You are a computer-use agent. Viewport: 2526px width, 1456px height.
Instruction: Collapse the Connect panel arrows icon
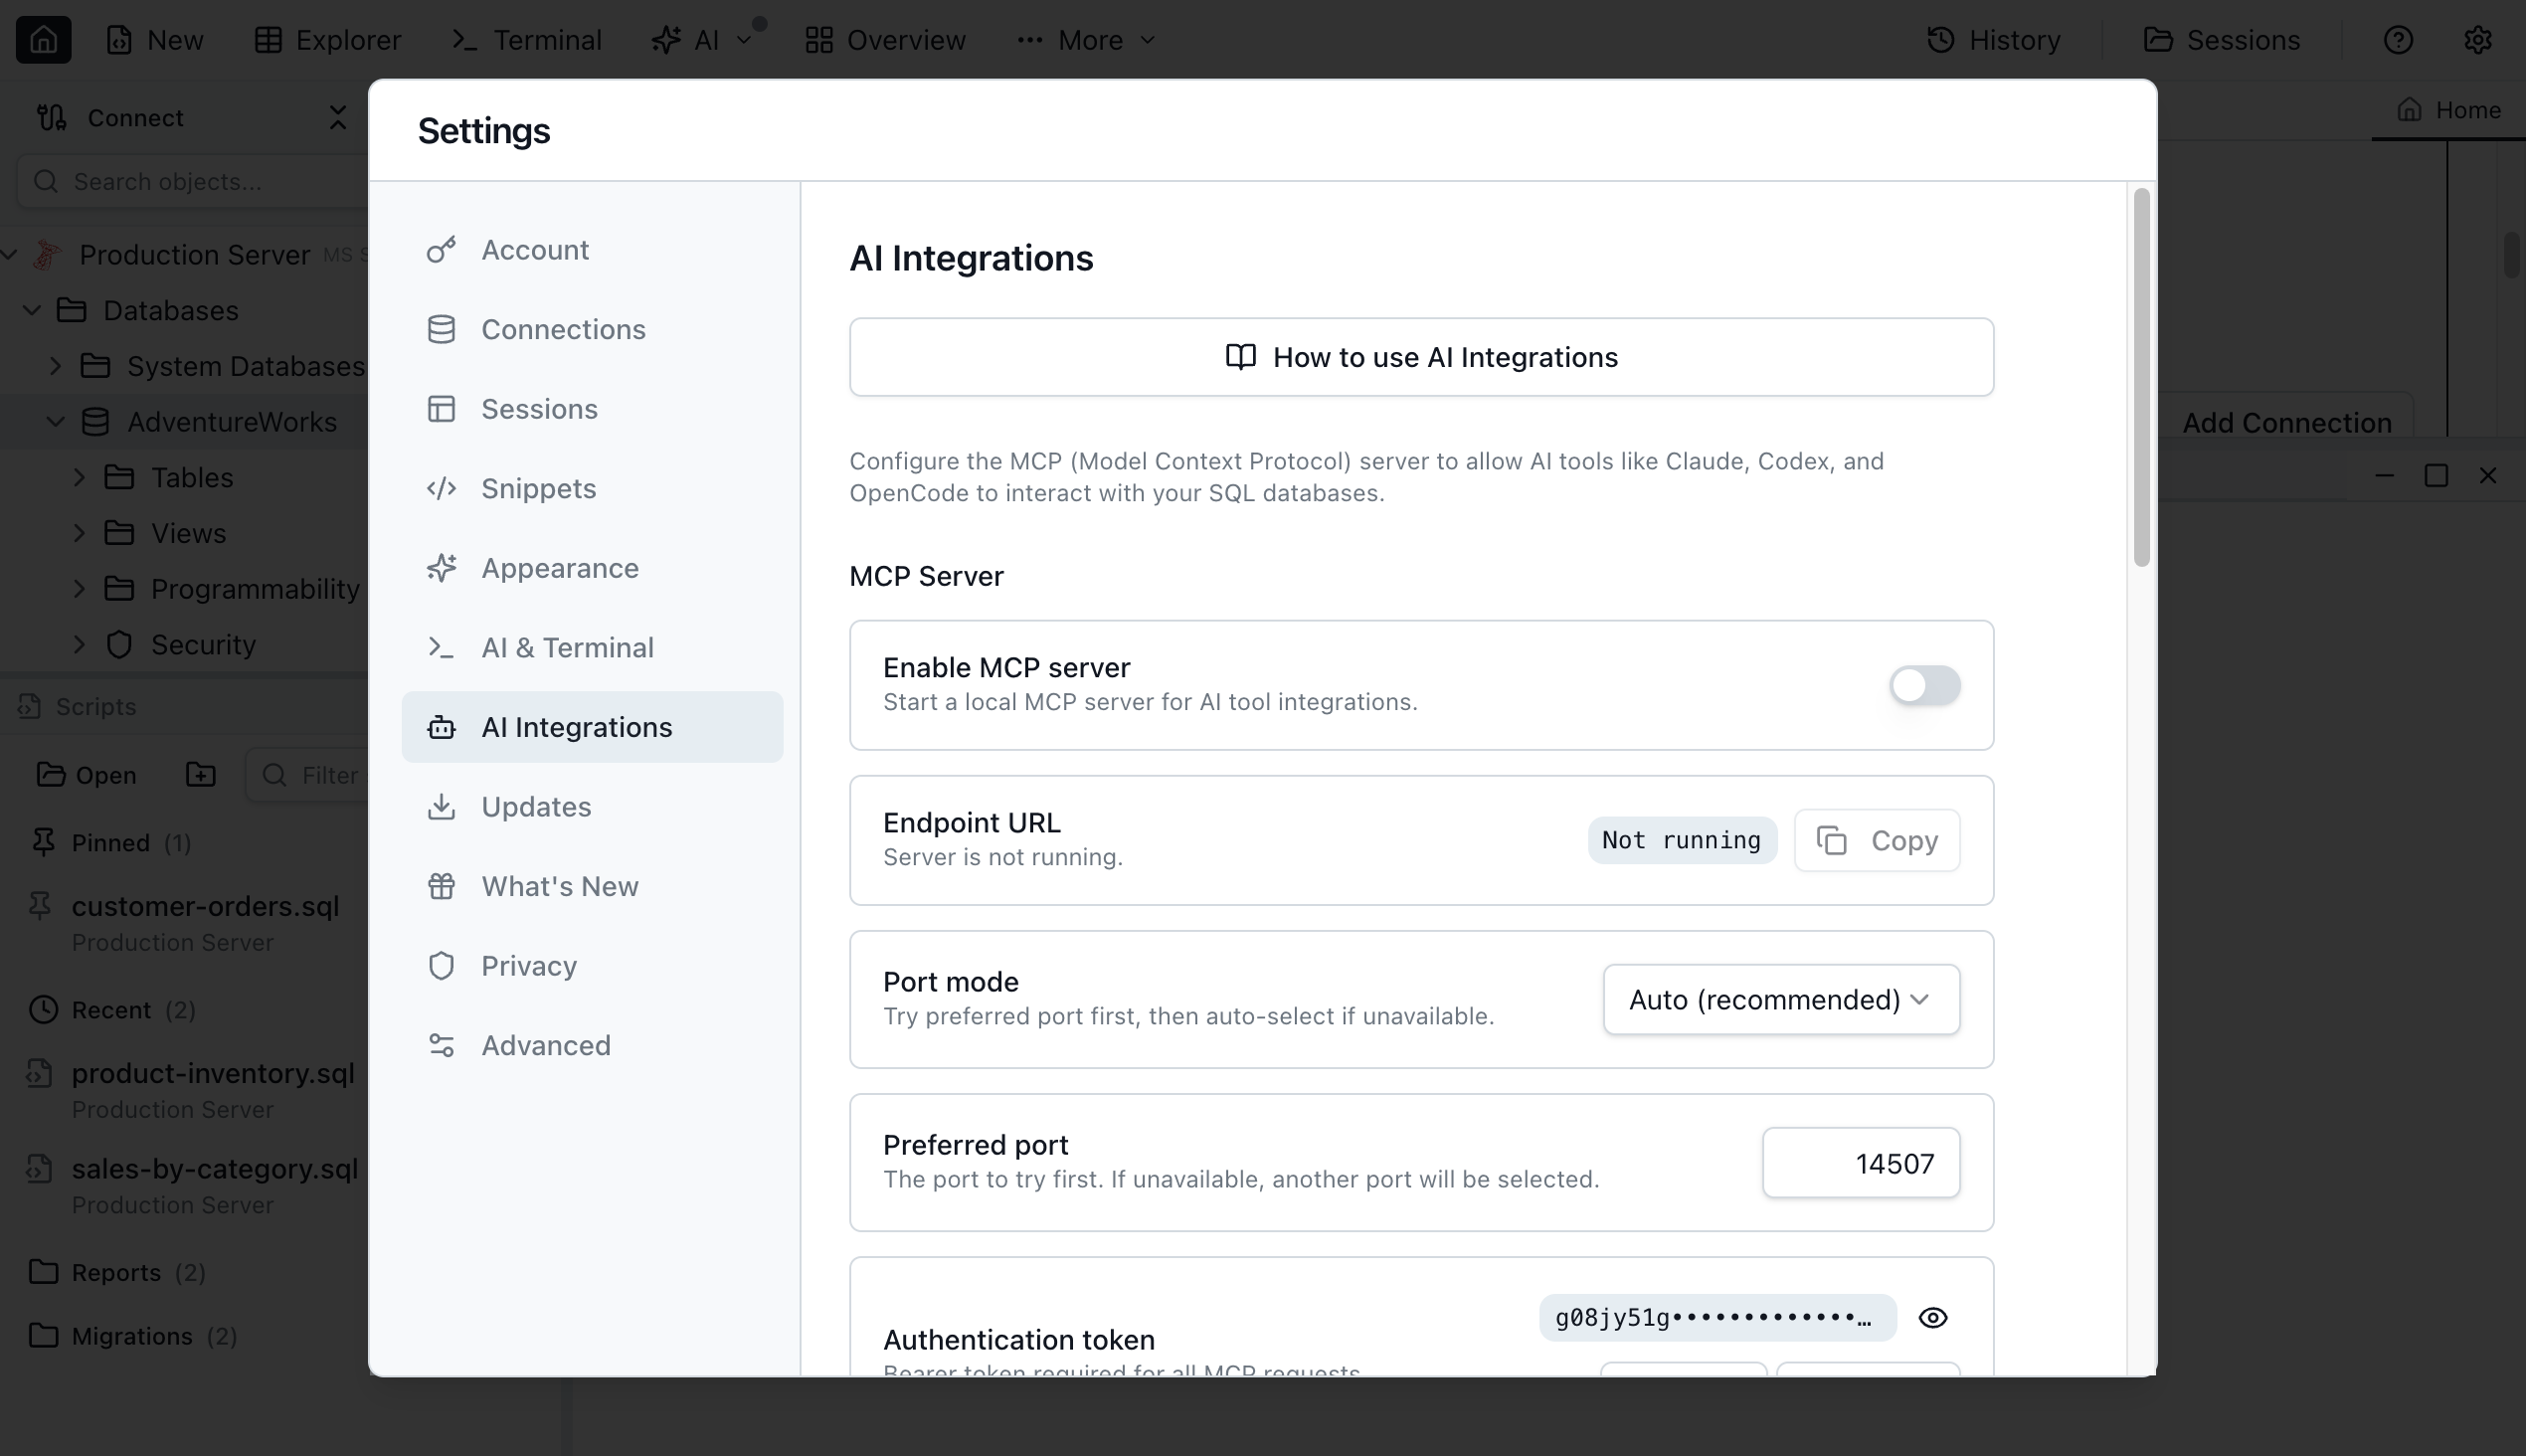pos(337,118)
